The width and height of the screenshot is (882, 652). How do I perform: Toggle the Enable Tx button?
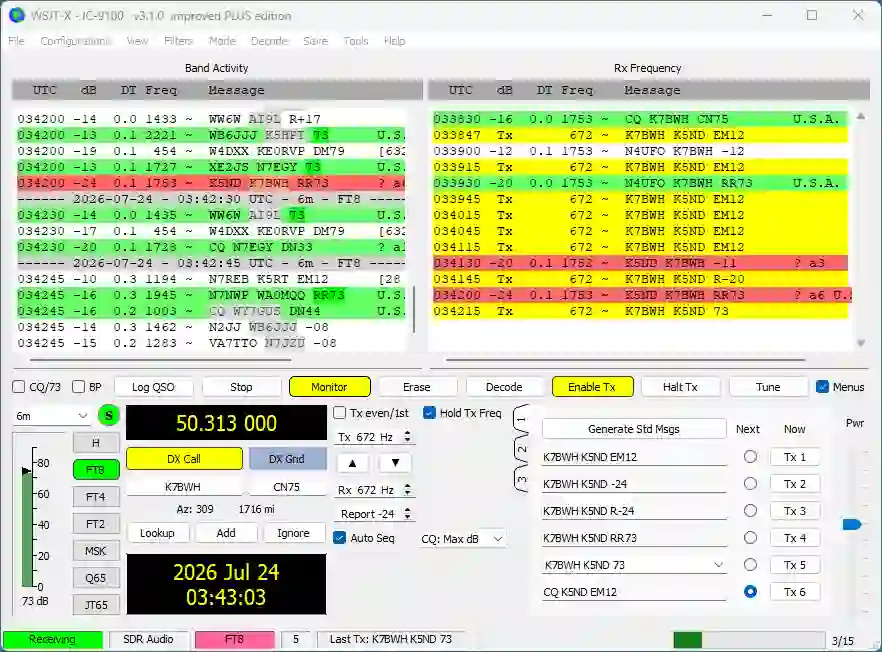pyautogui.click(x=592, y=387)
